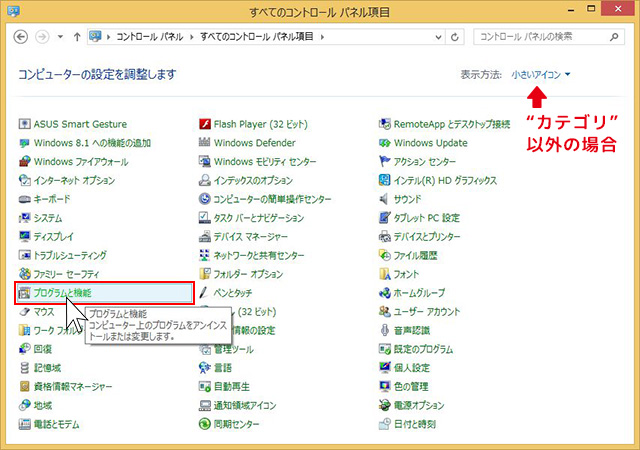The image size is (640, 450).
Task: Open Windows 8.1 への機能の追加 link
Action: coord(92,143)
